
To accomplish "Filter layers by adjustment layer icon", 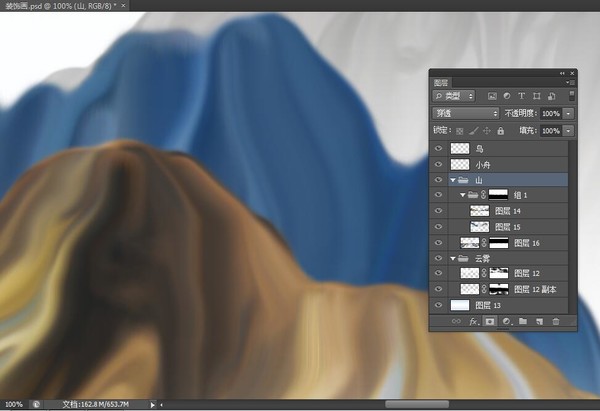I will pyautogui.click(x=507, y=96).
